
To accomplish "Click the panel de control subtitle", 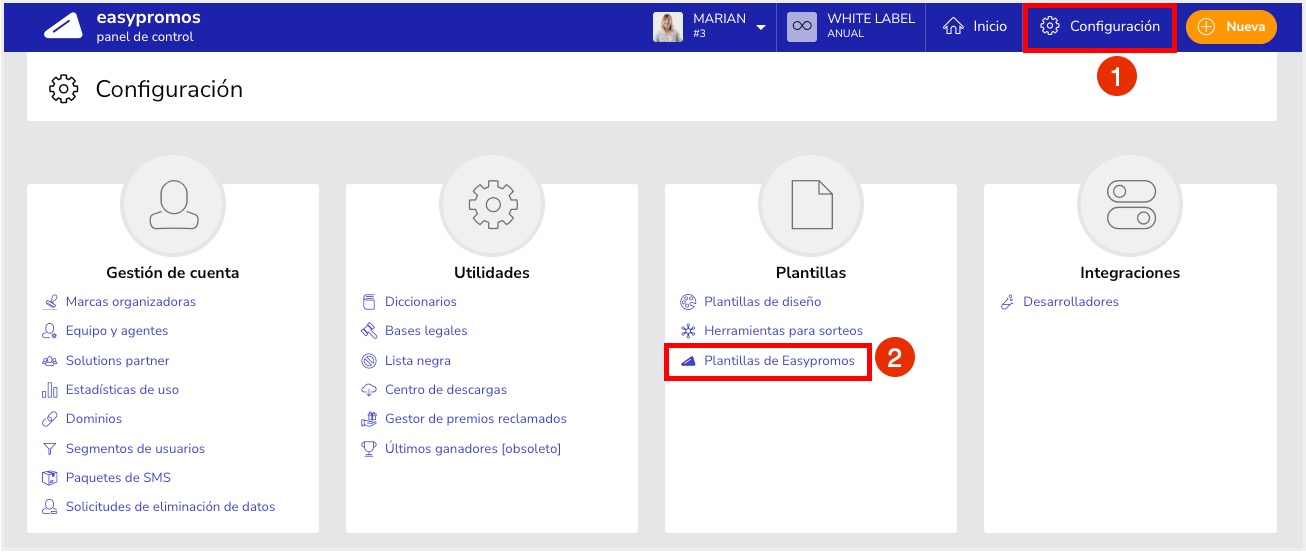I will [145, 37].
